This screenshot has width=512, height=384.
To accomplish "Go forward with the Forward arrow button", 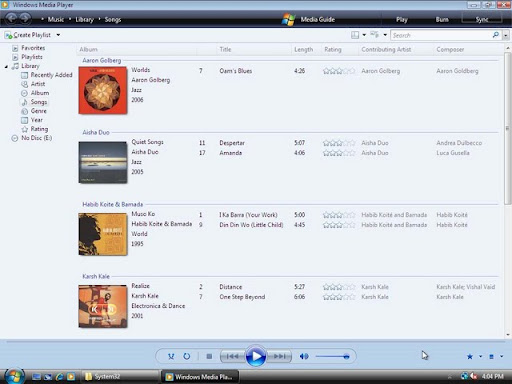I will (25, 18).
